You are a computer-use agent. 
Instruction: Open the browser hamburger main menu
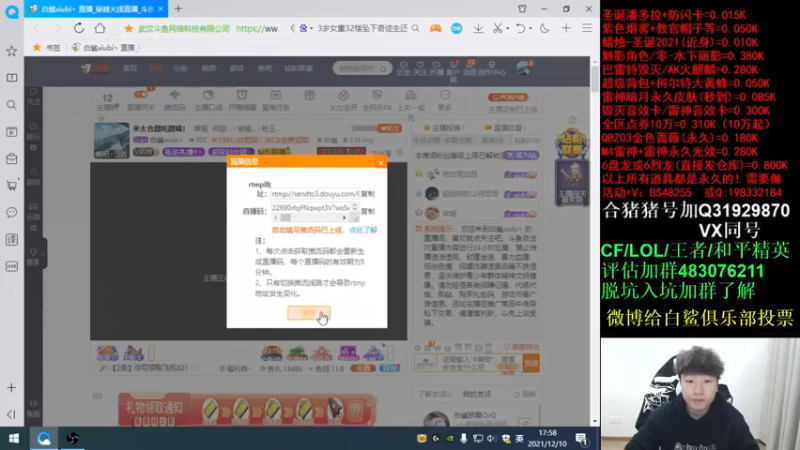point(587,29)
